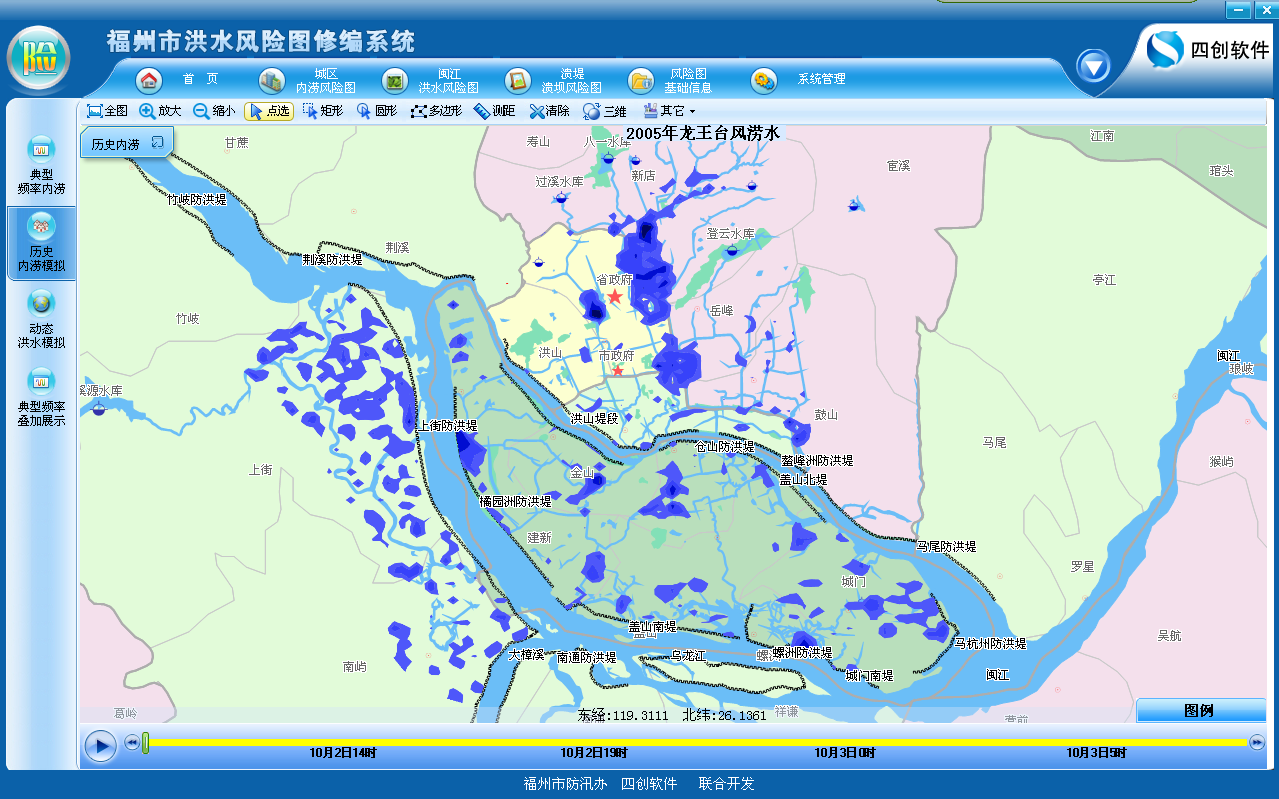Jump to the timeline end with forward button
This screenshot has height=799, width=1279.
tap(1257, 742)
